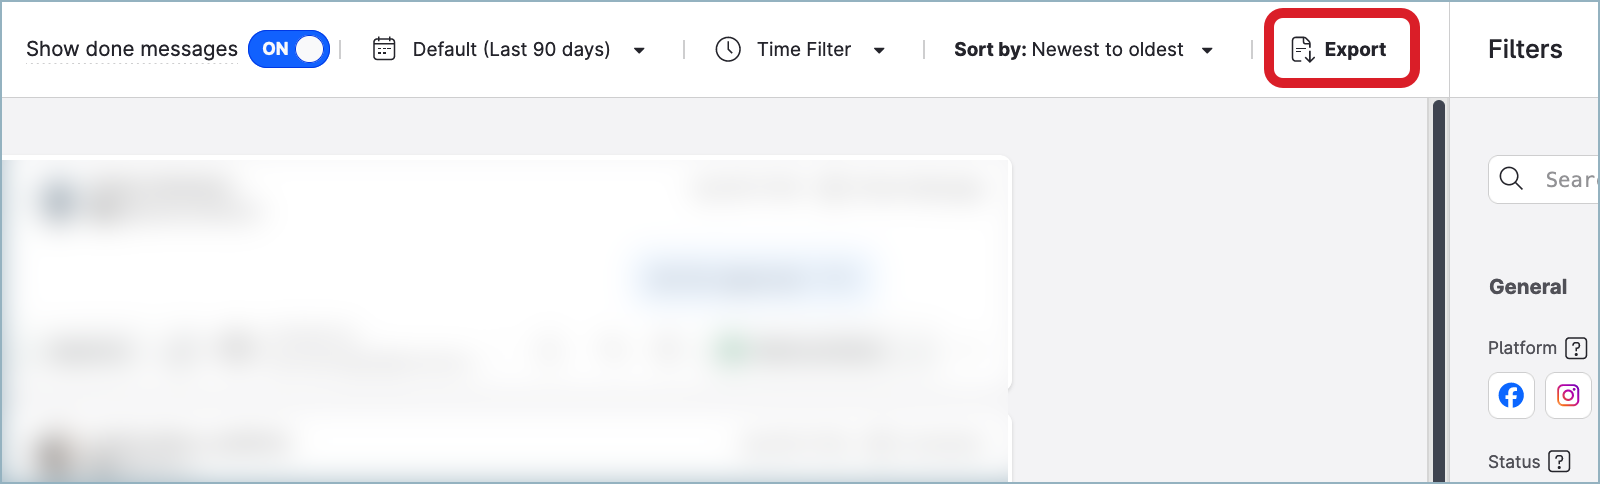
Task: Click the Sort by: Newest to oldest label
Action: click(1068, 49)
